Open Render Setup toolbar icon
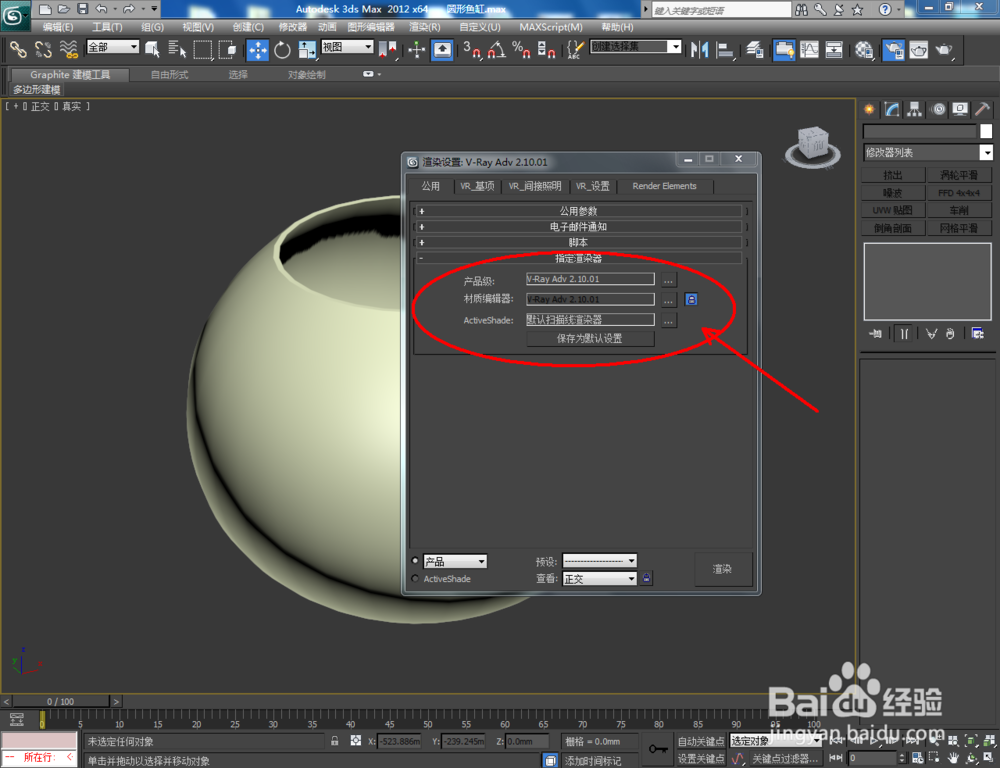1000x768 pixels. tap(893, 50)
